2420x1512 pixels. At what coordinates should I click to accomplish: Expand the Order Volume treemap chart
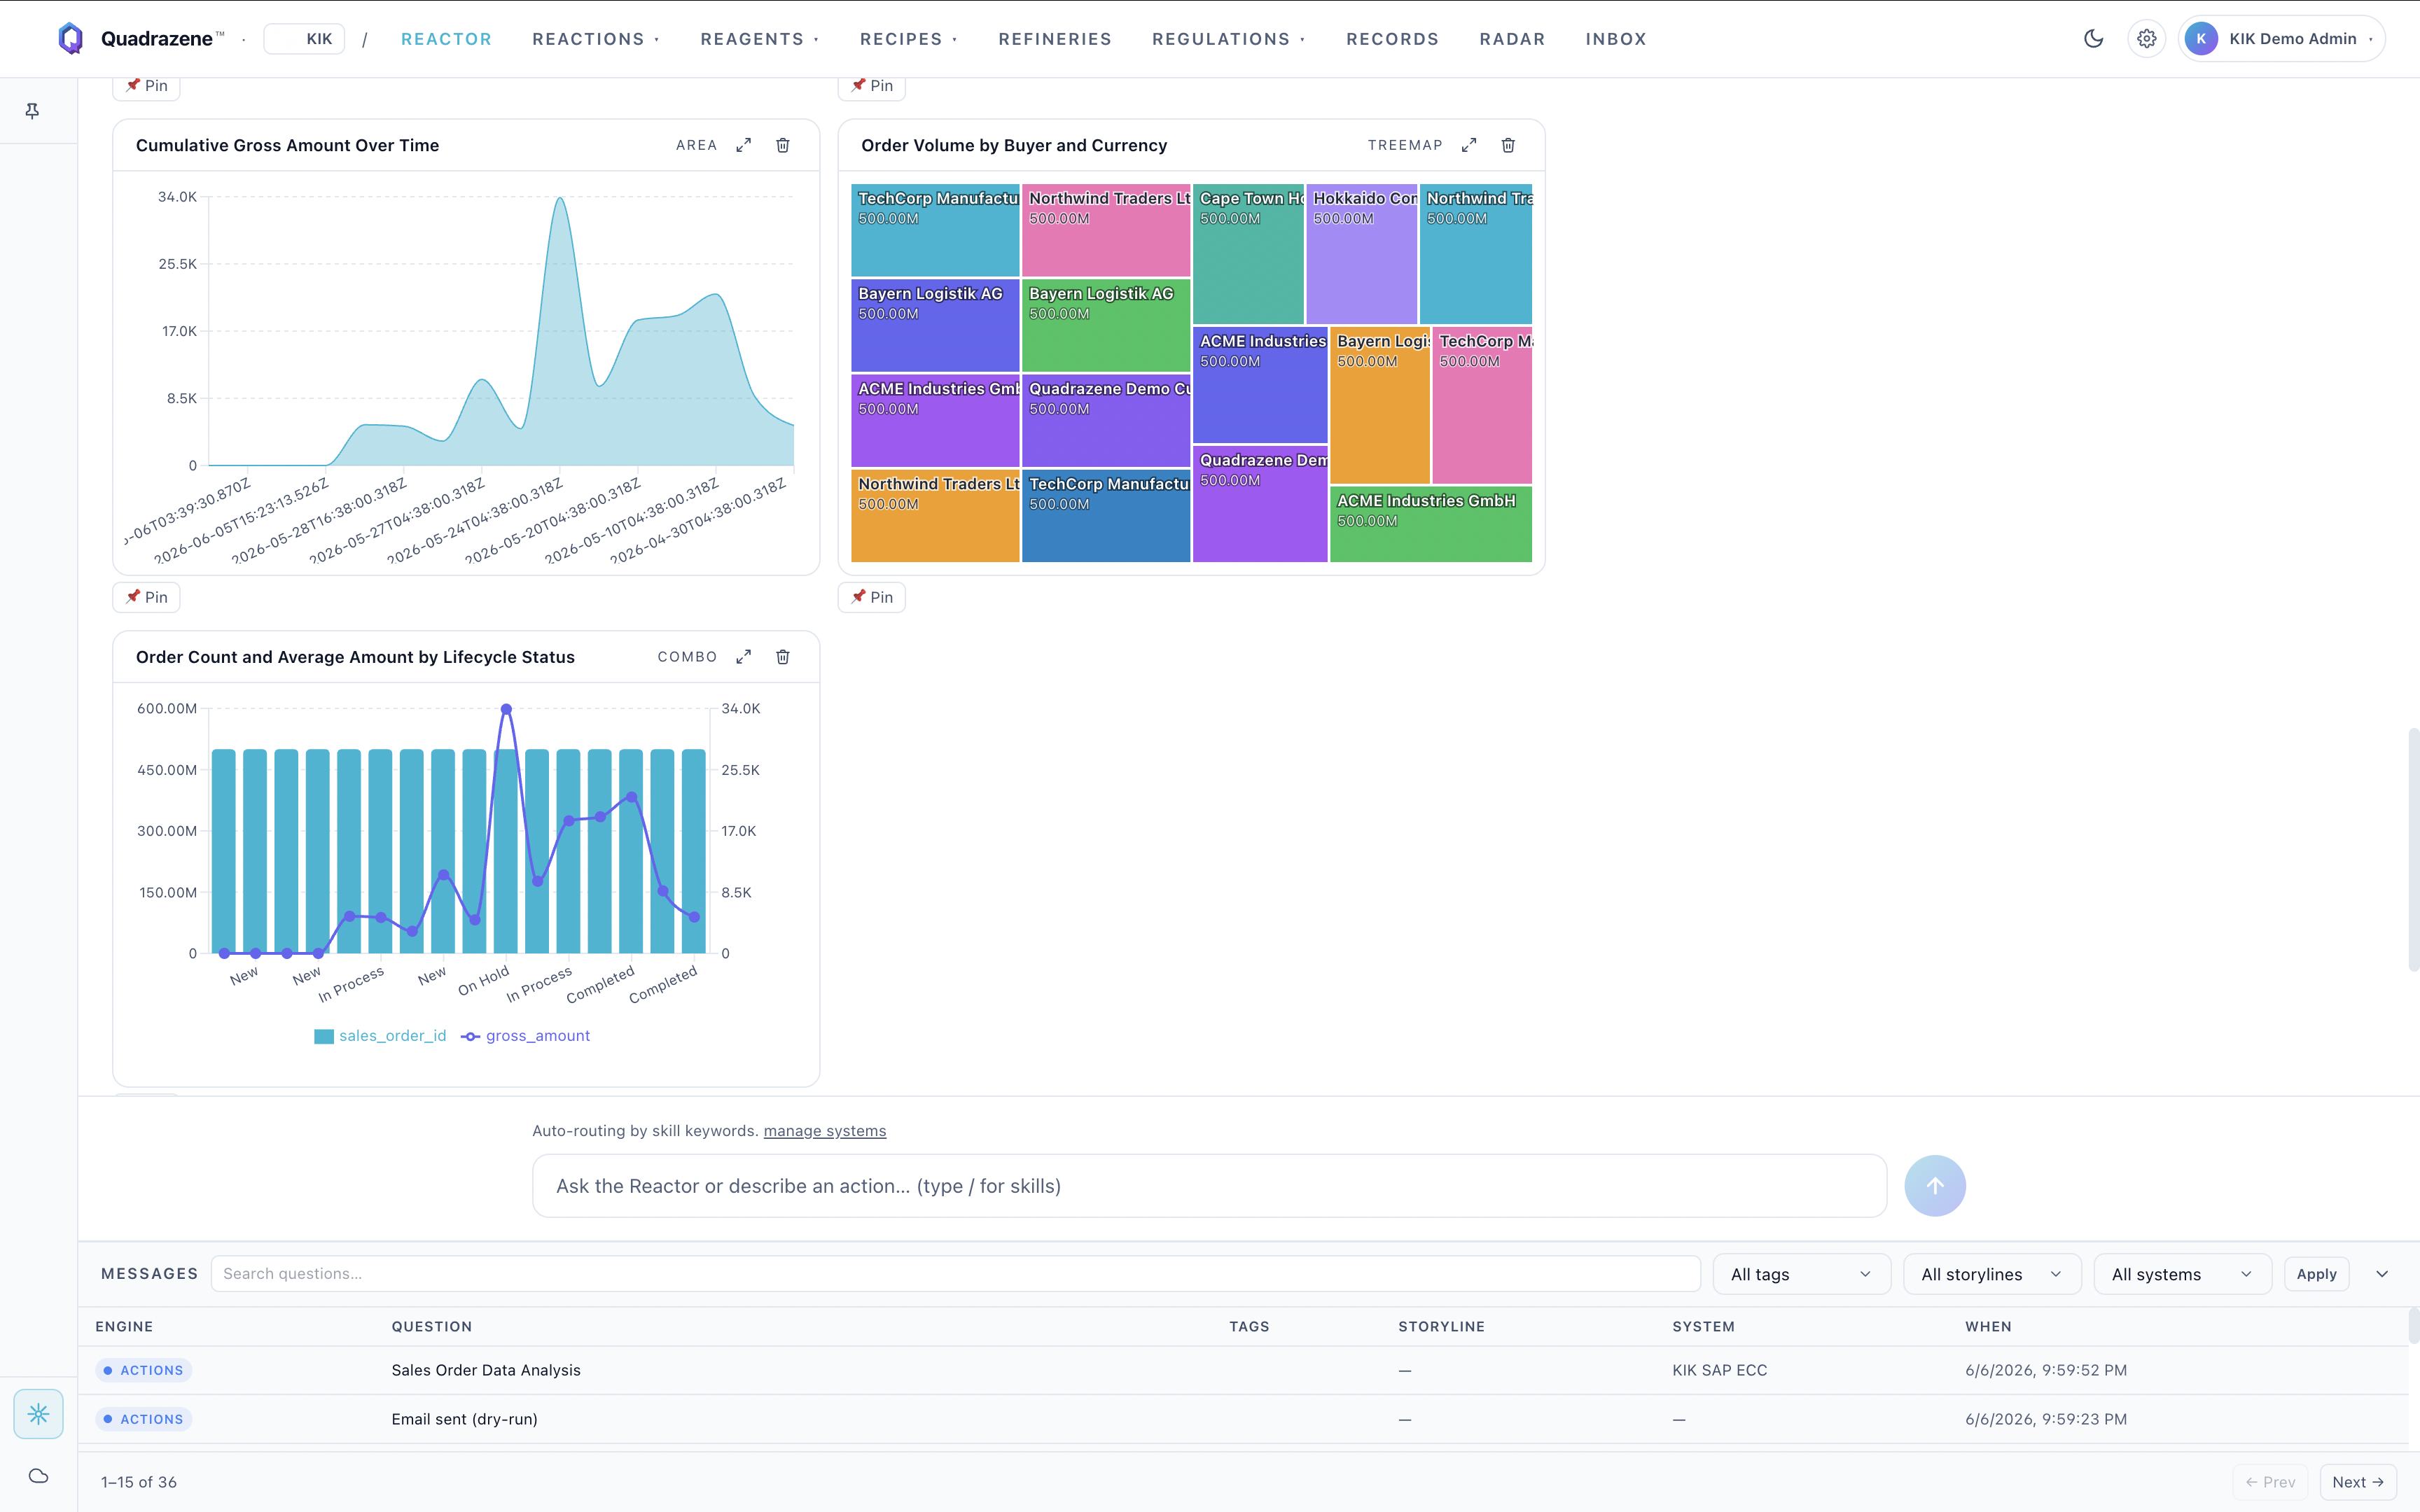[1468, 145]
